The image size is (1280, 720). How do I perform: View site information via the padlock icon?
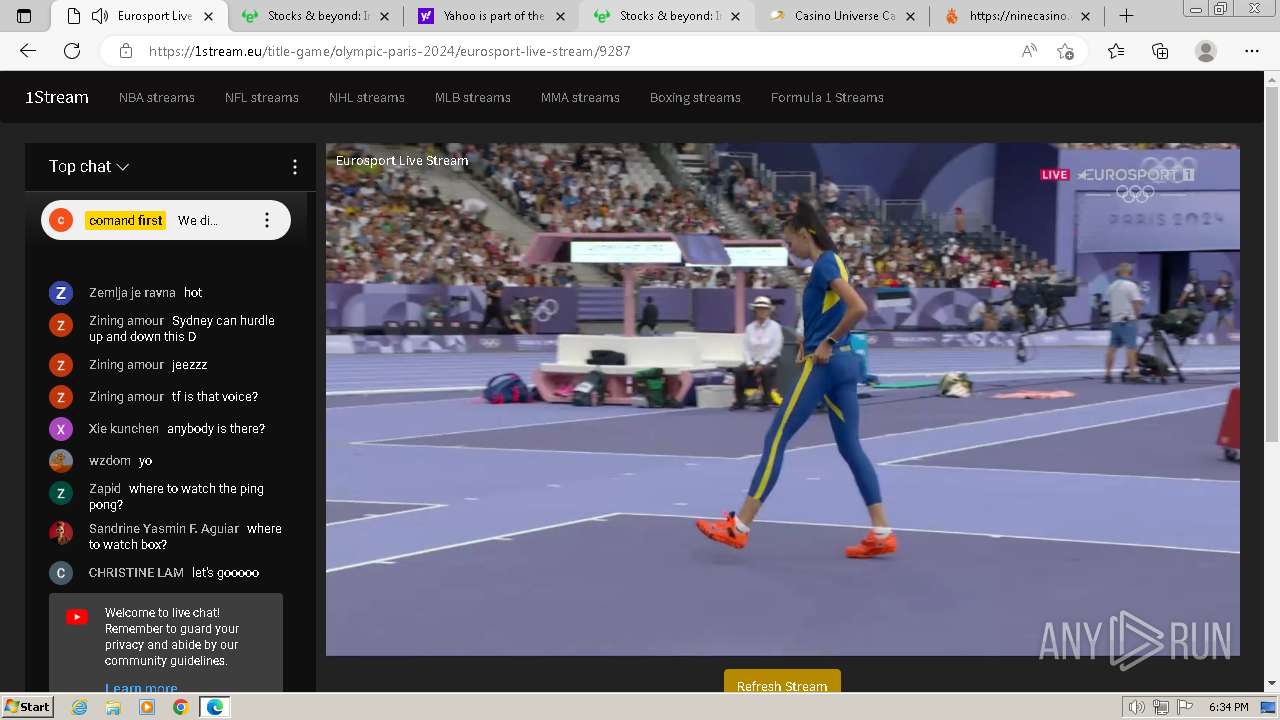pos(126,51)
